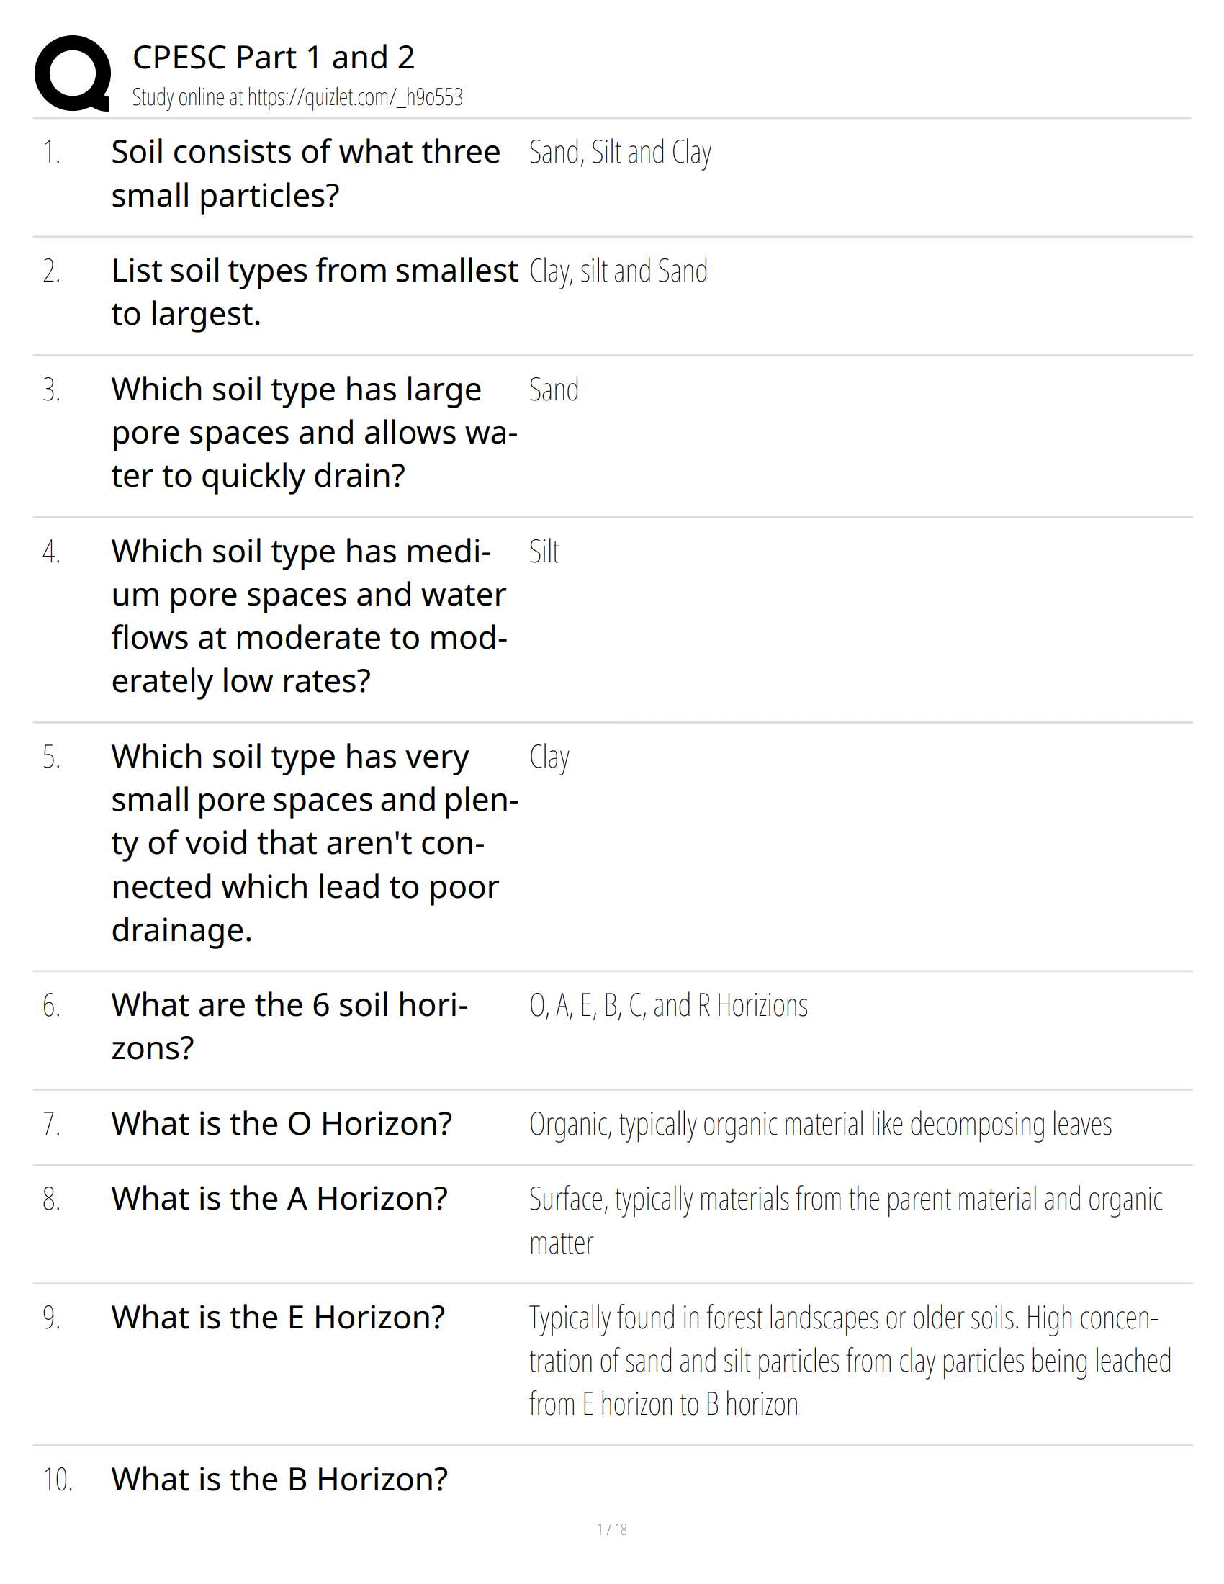Select the question What is the B Horizon
The width and height of the screenshot is (1224, 1584).
(279, 1479)
